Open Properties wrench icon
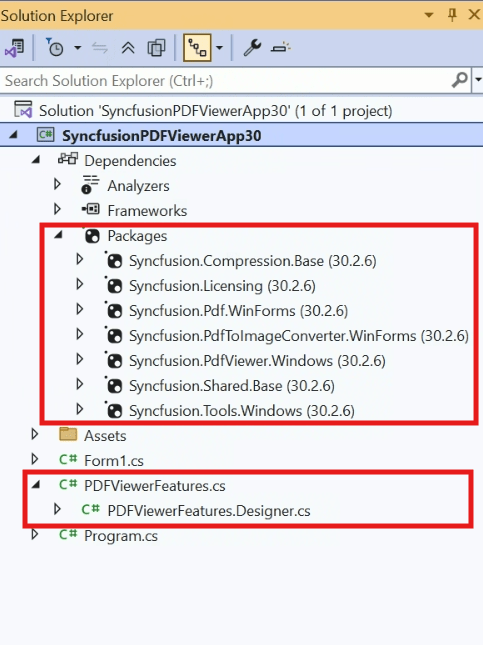This screenshot has height=645, width=483. (x=252, y=48)
